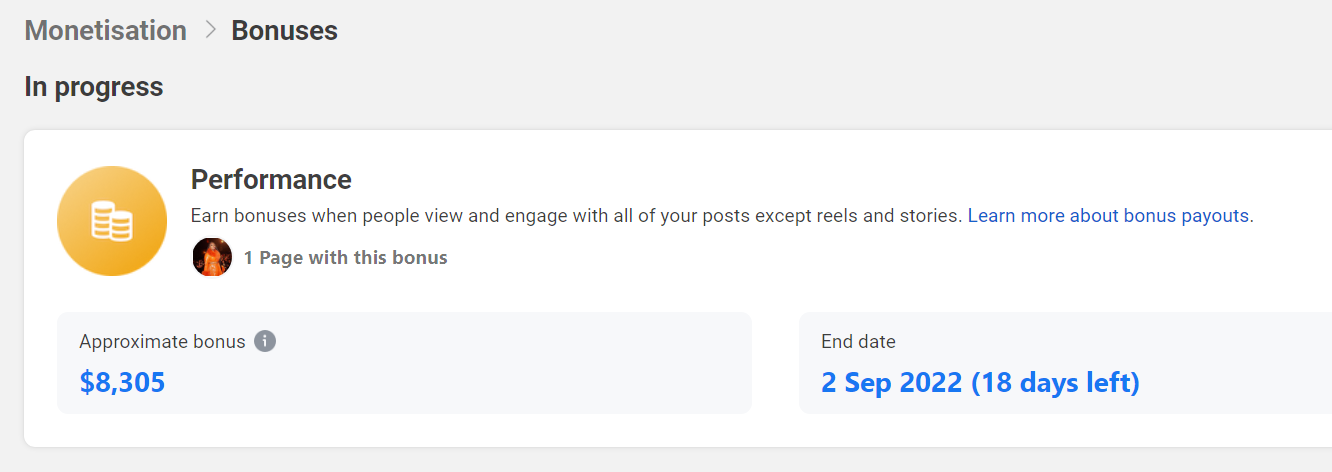Click the 2 Sep 2022 end date
Viewport: 1332px width, 472px height.
coord(892,382)
